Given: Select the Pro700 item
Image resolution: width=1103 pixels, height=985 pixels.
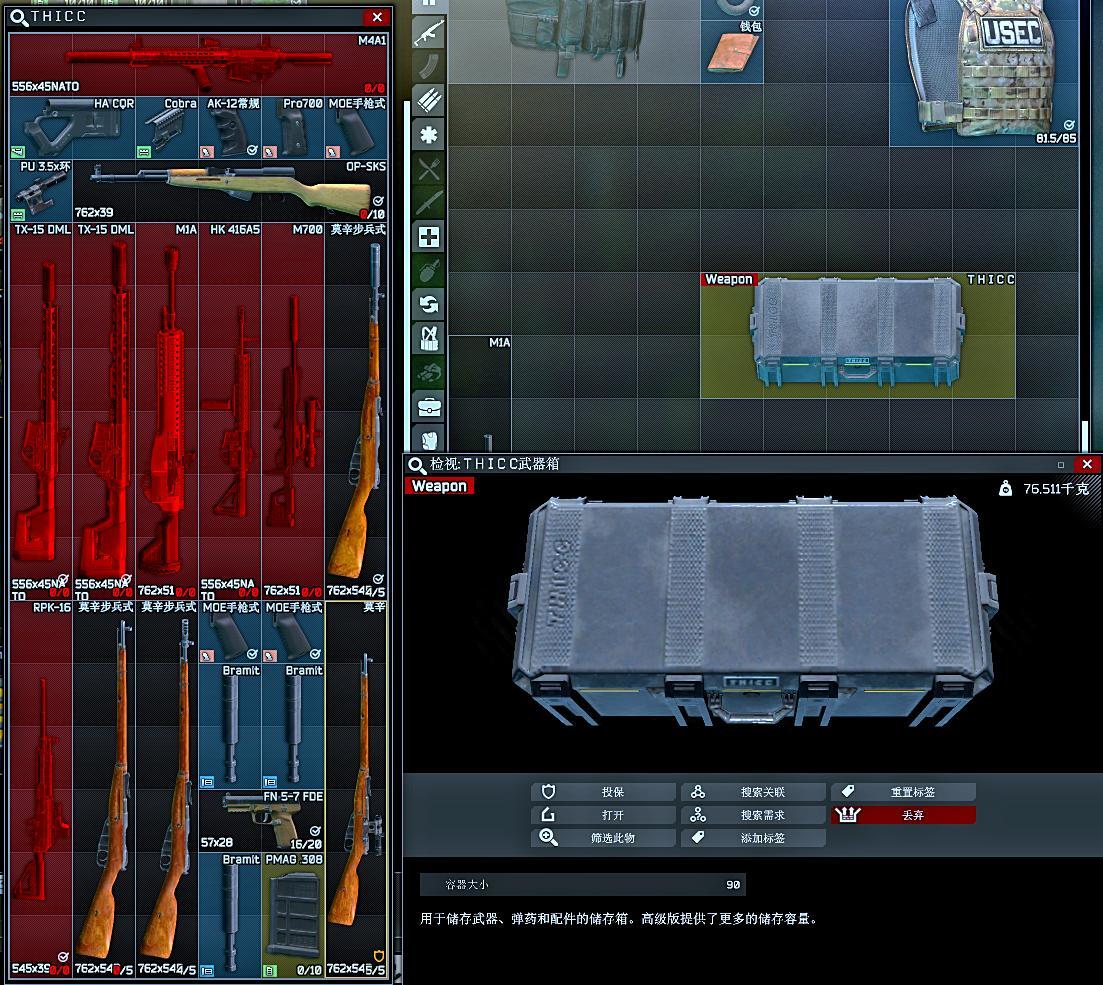Looking at the screenshot, I should (x=293, y=127).
